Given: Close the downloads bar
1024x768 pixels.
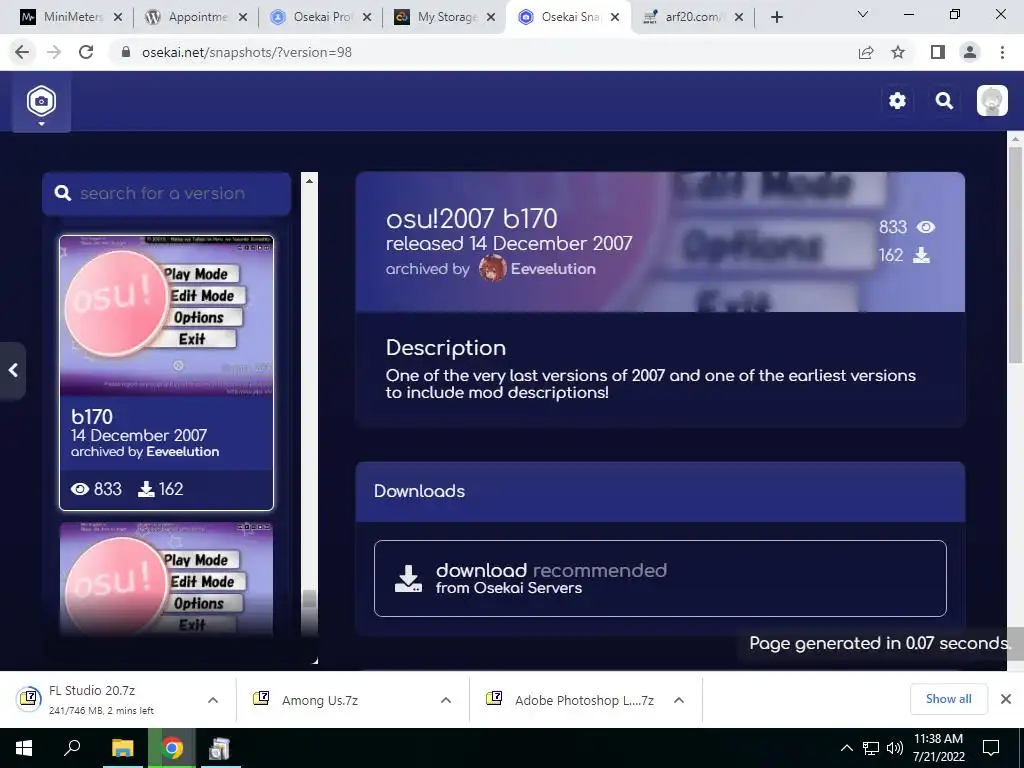Looking at the screenshot, I should click(1006, 699).
